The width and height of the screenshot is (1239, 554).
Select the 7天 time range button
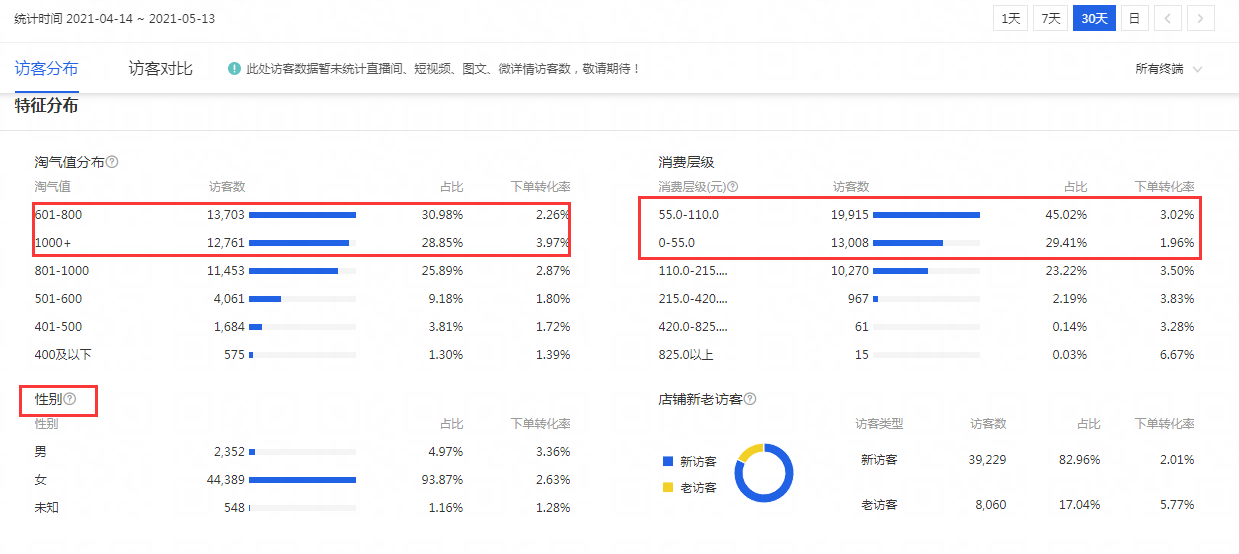[1050, 18]
